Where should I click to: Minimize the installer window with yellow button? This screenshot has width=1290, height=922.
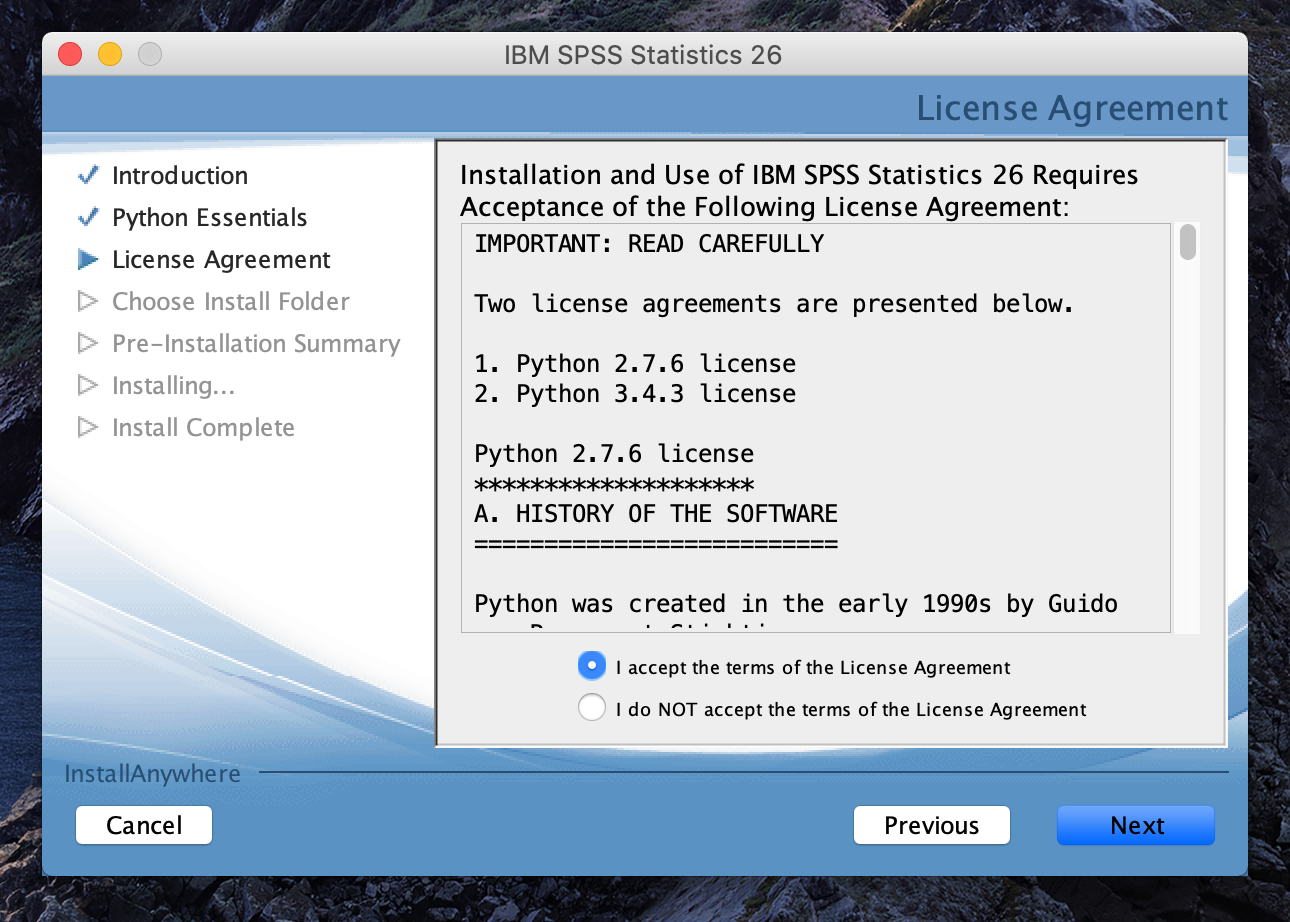click(x=110, y=54)
